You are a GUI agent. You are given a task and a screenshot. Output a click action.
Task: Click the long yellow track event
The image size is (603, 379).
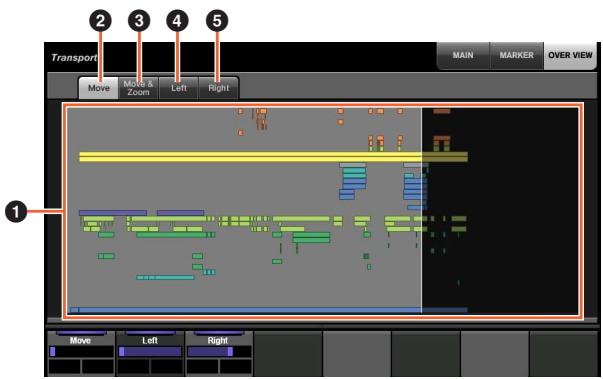coord(273,157)
